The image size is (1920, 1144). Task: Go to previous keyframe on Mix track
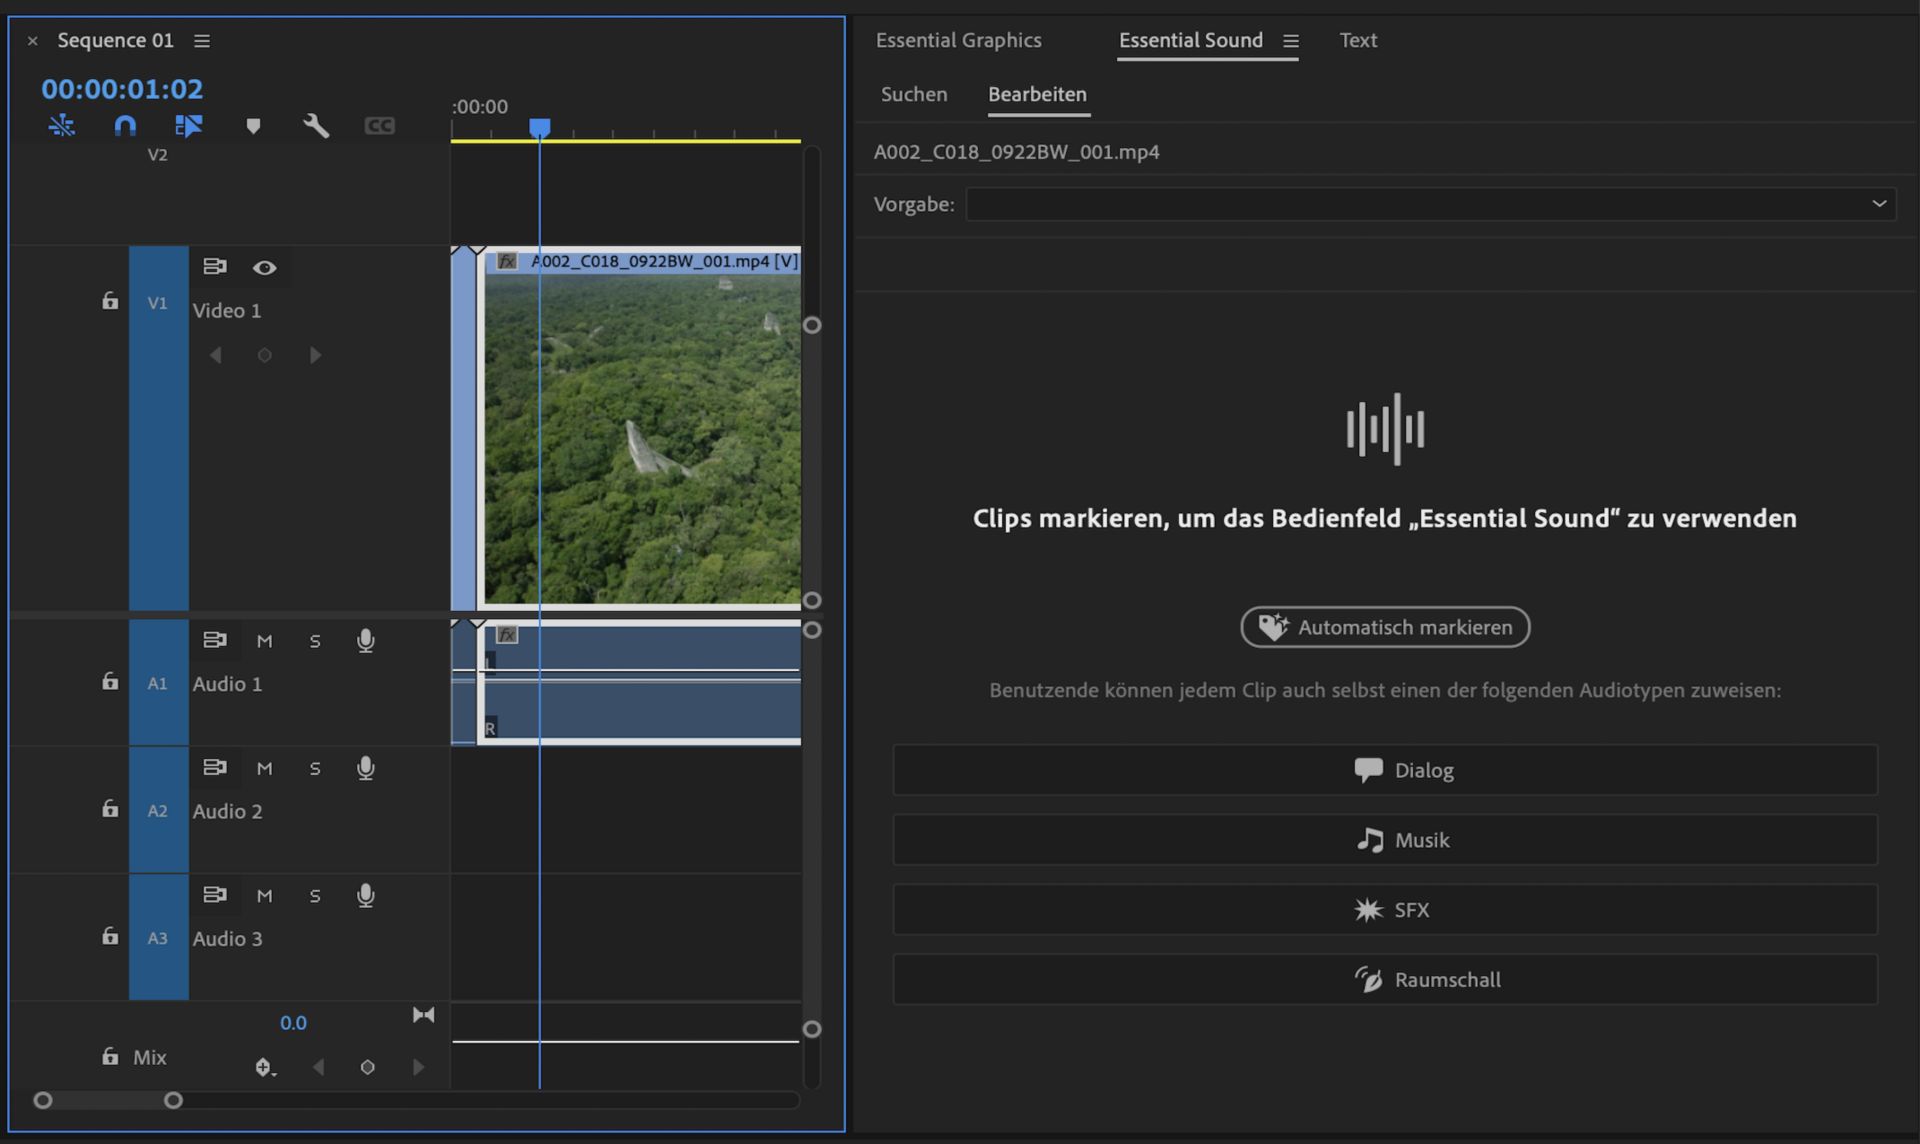coord(318,1067)
